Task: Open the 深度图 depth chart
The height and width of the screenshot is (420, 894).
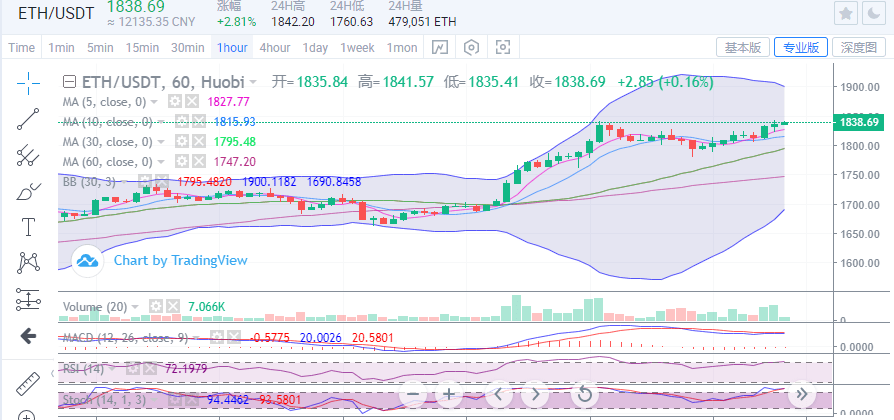Action: (x=857, y=47)
